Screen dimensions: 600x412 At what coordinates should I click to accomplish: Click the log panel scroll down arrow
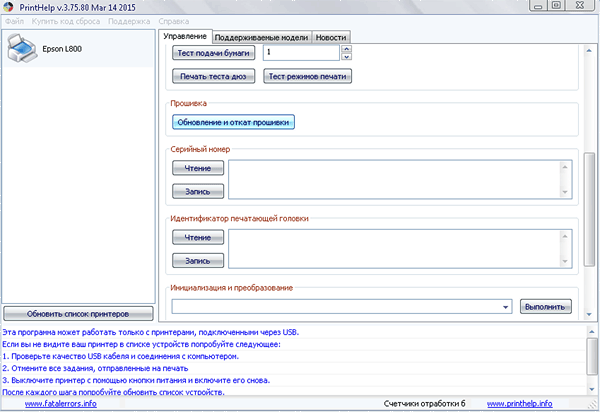click(x=592, y=389)
